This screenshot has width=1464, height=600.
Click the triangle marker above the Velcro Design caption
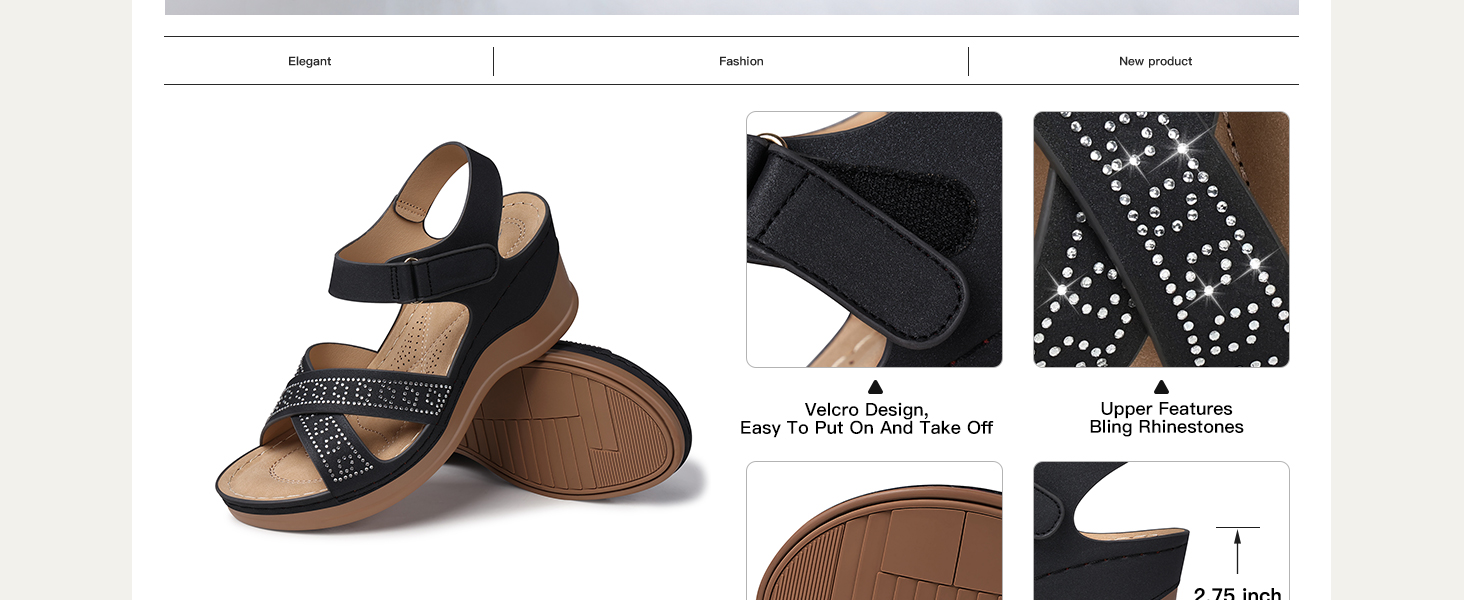(875, 387)
